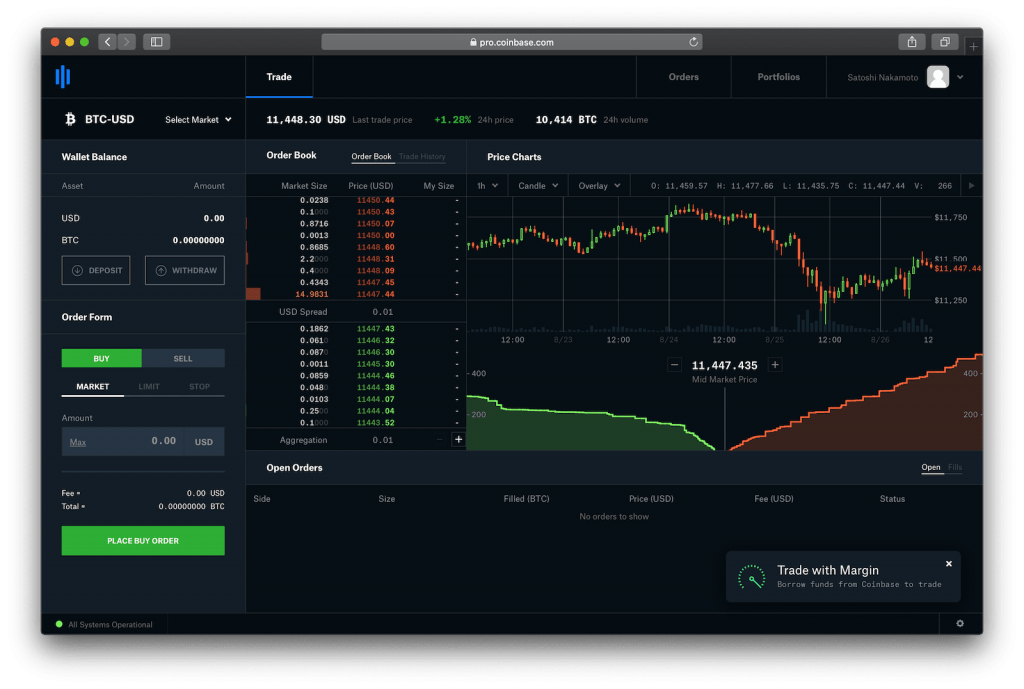Open the Orders tab
Screen dimensions: 1024x689
coord(683,76)
